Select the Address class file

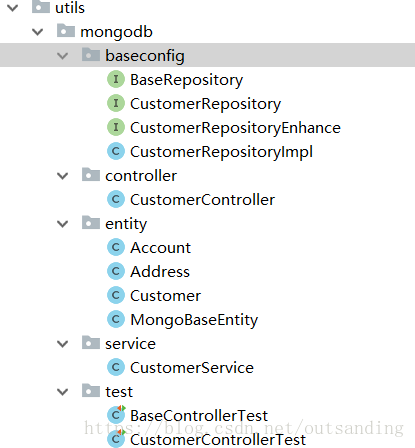(x=160, y=272)
